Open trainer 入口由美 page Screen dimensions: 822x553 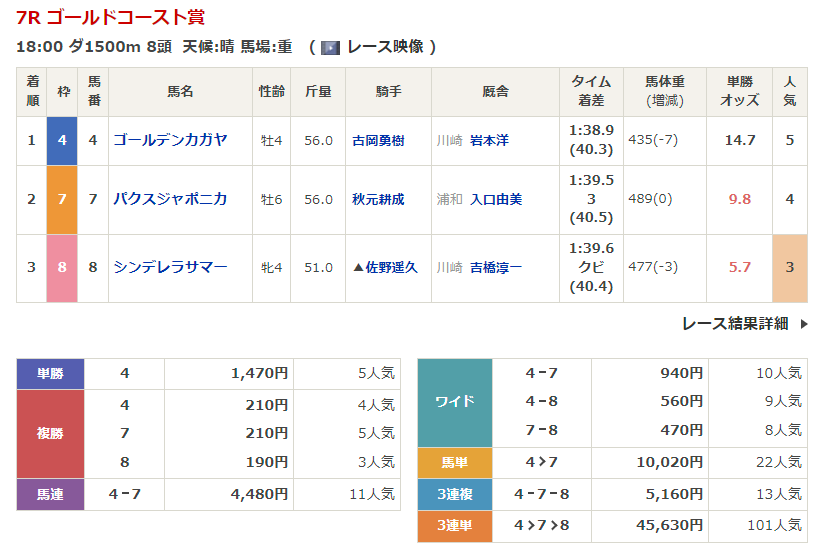click(495, 200)
